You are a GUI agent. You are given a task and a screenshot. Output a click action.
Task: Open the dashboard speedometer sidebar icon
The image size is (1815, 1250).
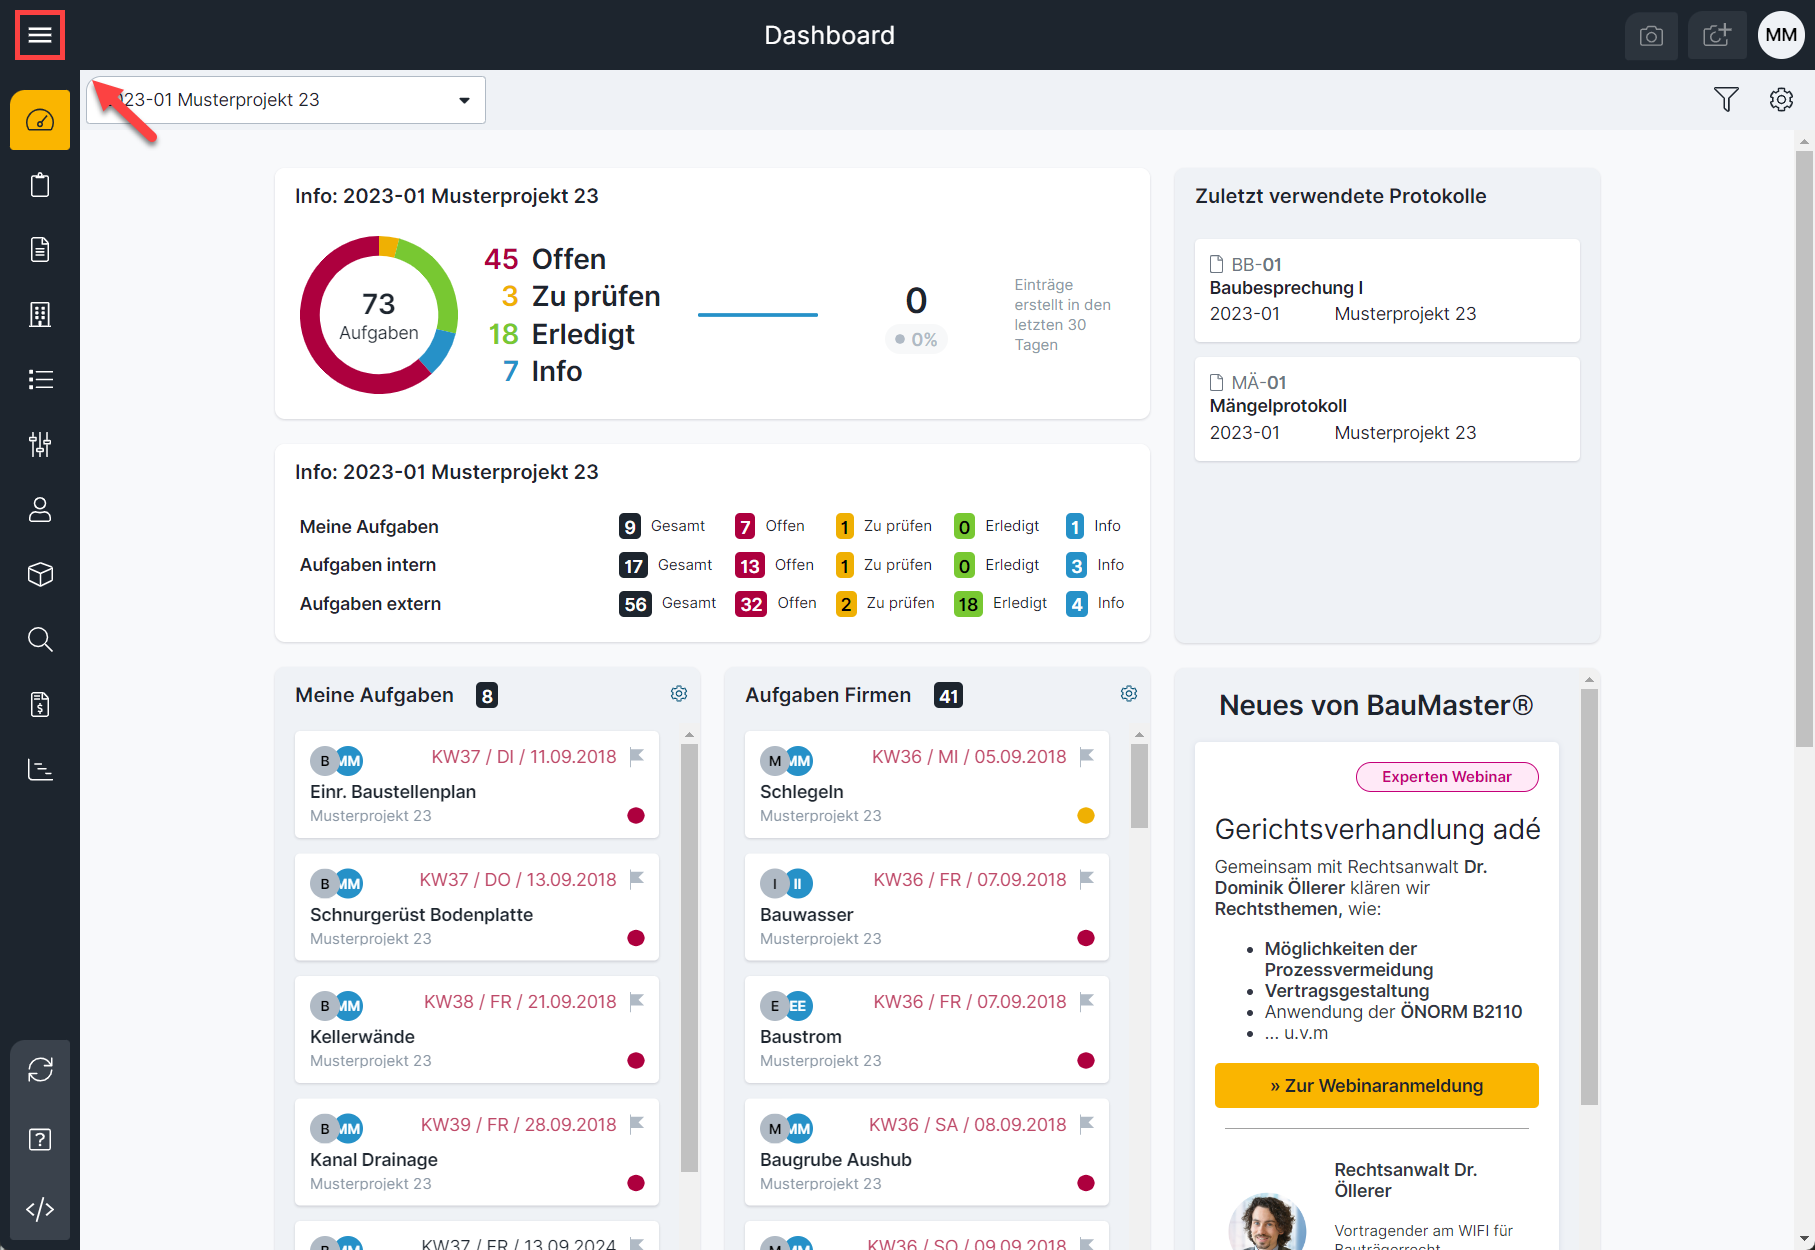(x=40, y=120)
